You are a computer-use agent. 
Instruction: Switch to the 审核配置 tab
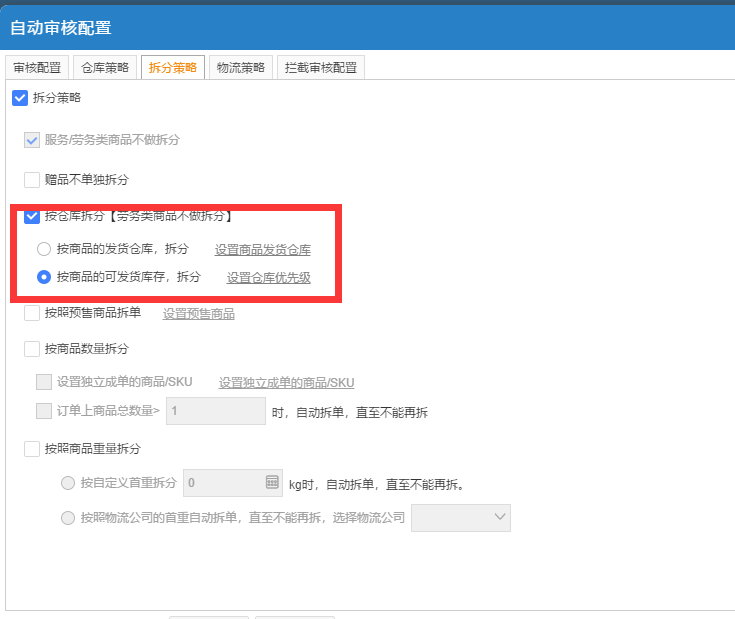click(x=37, y=68)
